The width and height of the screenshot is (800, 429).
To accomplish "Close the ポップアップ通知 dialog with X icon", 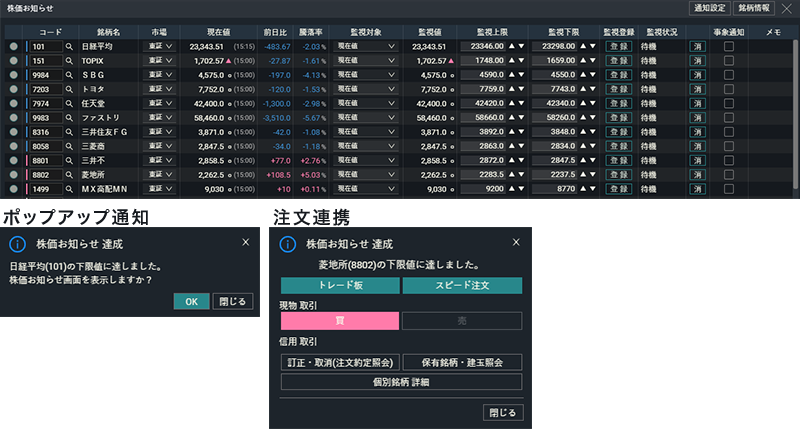I will point(246,242).
